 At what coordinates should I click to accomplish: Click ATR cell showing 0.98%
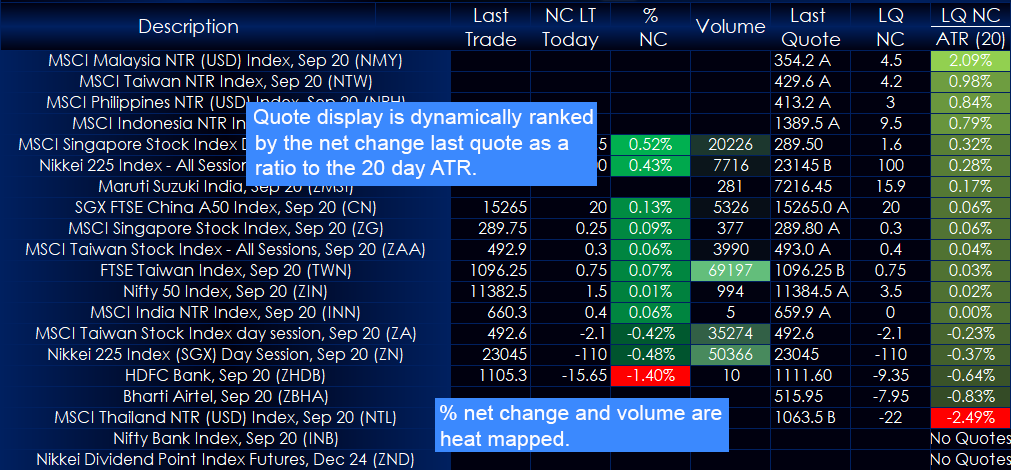(970, 82)
